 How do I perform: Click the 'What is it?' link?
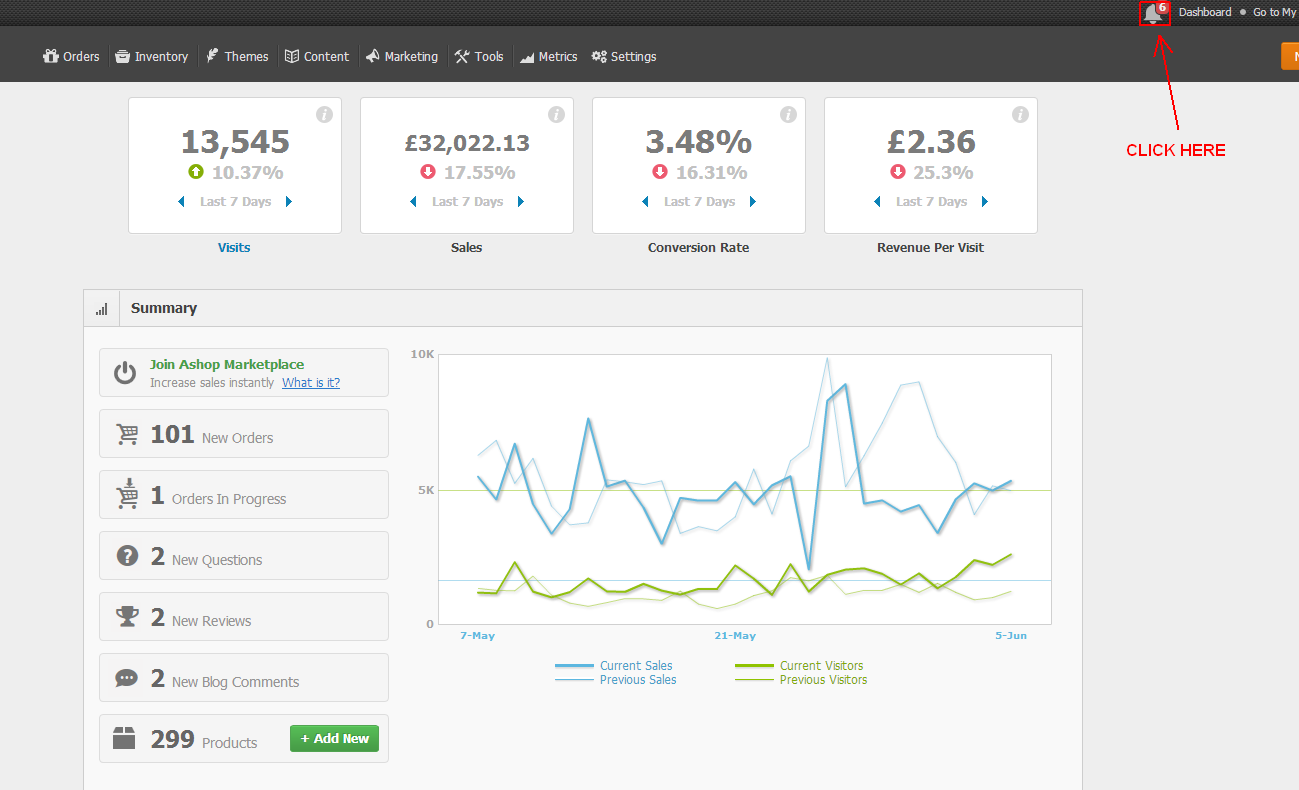click(311, 382)
